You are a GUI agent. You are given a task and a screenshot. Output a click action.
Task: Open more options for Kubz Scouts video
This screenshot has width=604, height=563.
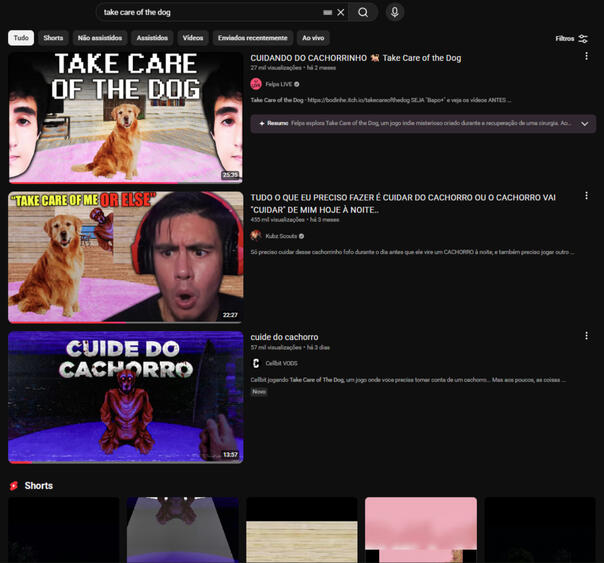586,196
